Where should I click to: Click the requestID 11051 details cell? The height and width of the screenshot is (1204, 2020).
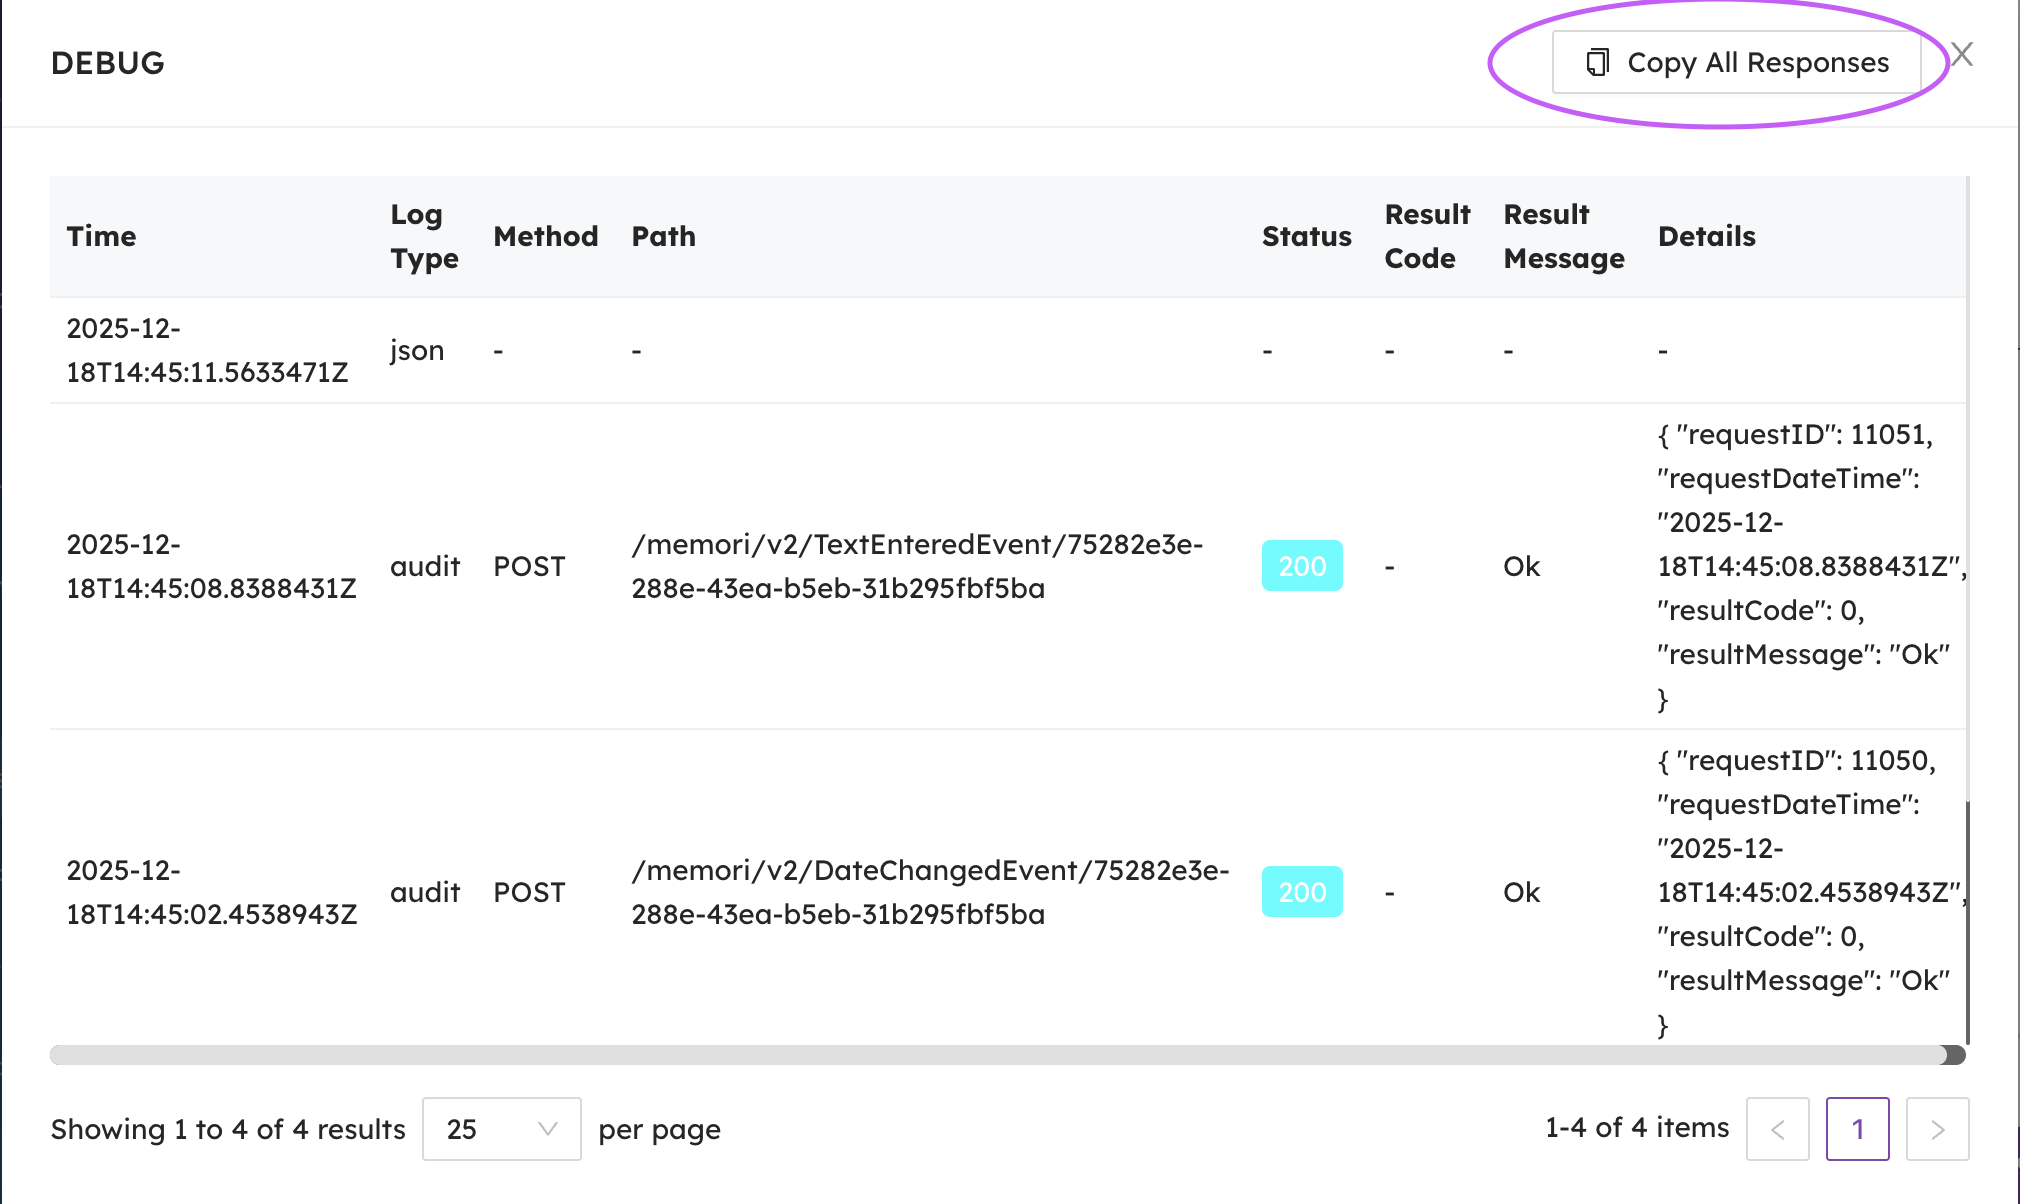coord(1803,566)
